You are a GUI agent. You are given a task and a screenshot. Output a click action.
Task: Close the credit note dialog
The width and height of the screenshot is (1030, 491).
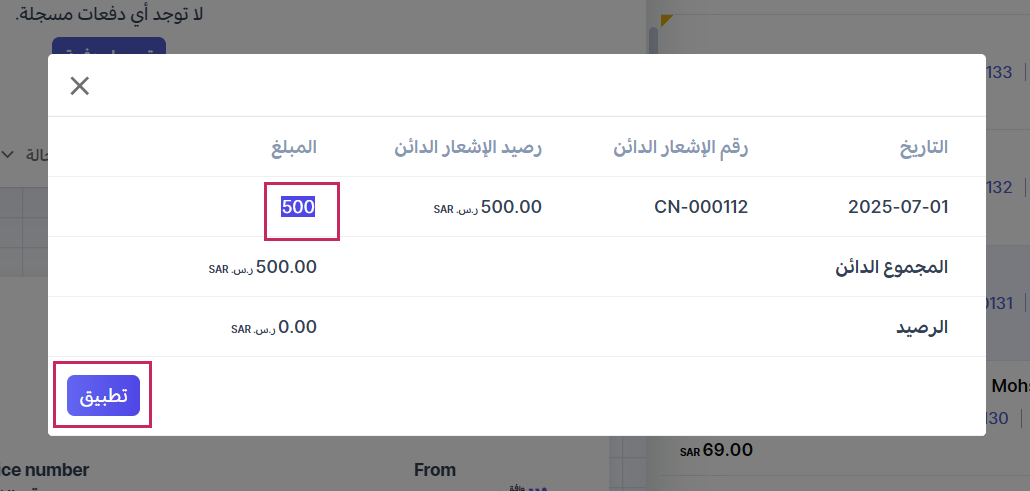pos(80,86)
